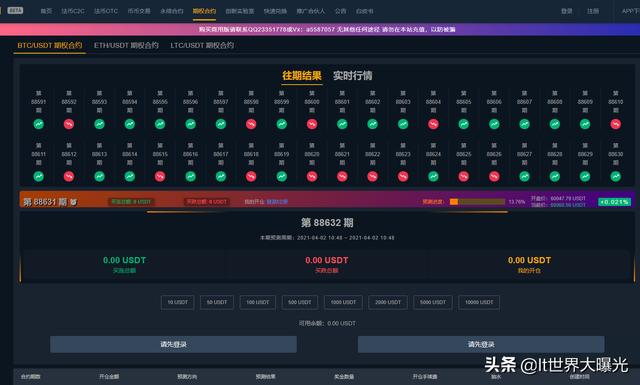Click the green up icon for period 88597
This screenshot has width=640, height=385.
point(221,124)
